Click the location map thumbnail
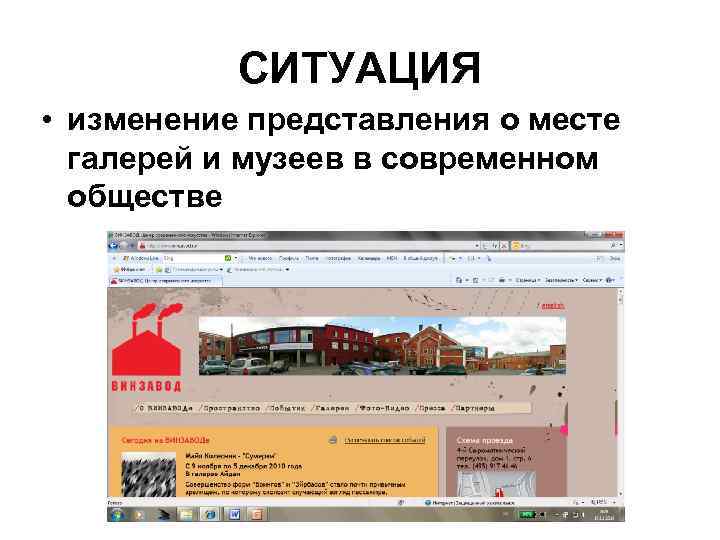The image size is (720, 540). (x=496, y=484)
